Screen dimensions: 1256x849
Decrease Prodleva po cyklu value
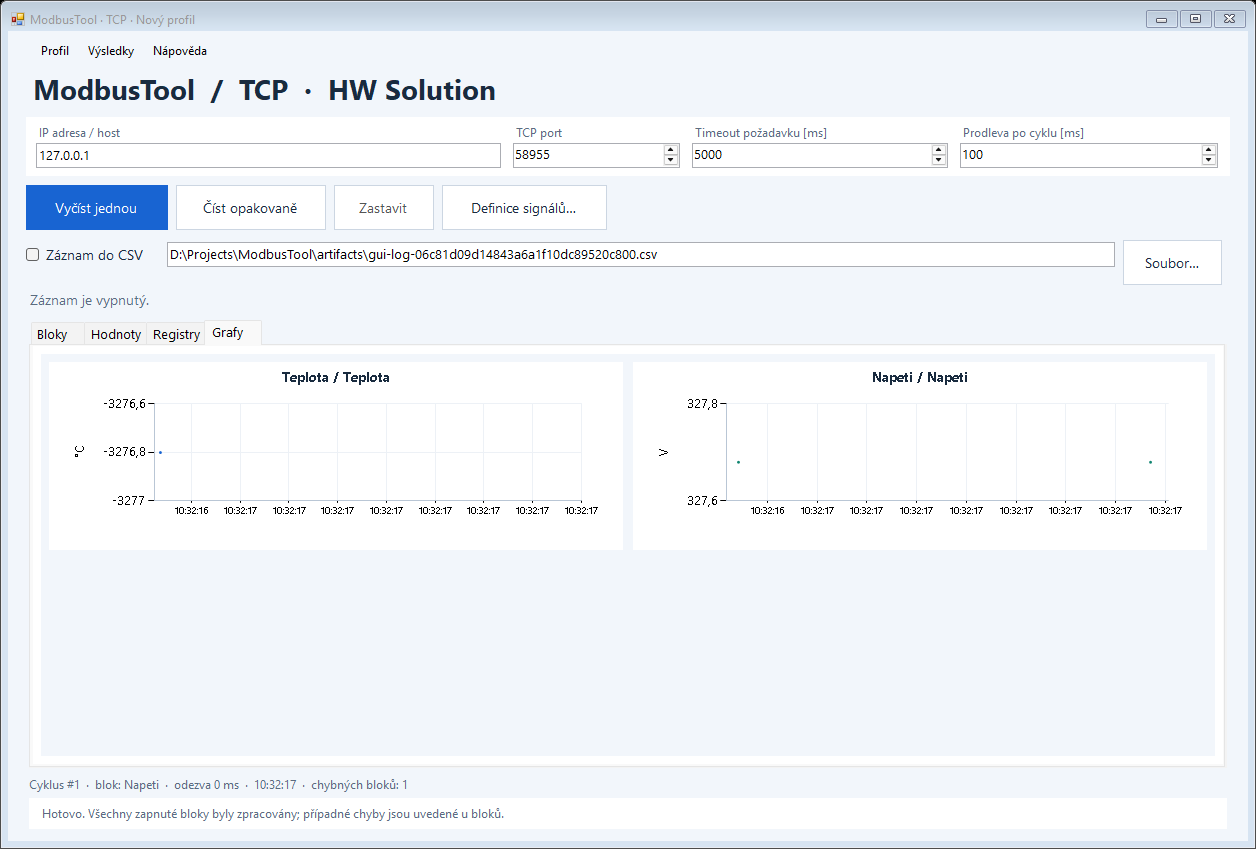[x=1208, y=160]
